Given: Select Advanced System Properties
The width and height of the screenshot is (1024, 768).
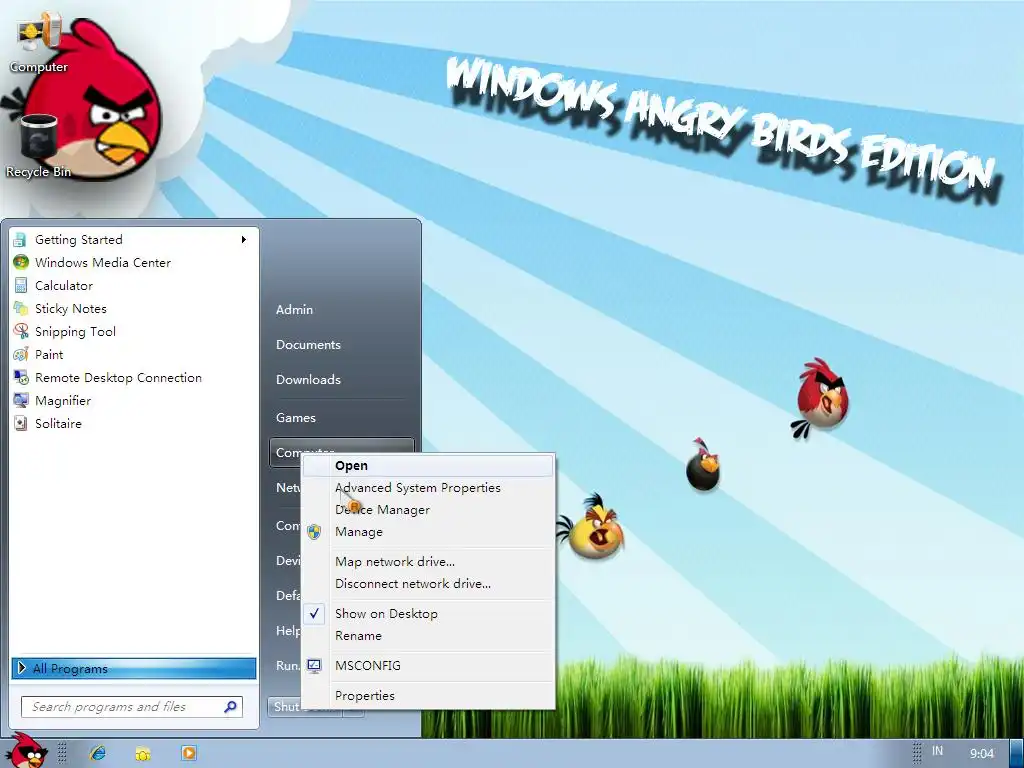Looking at the screenshot, I should (x=428, y=488).
